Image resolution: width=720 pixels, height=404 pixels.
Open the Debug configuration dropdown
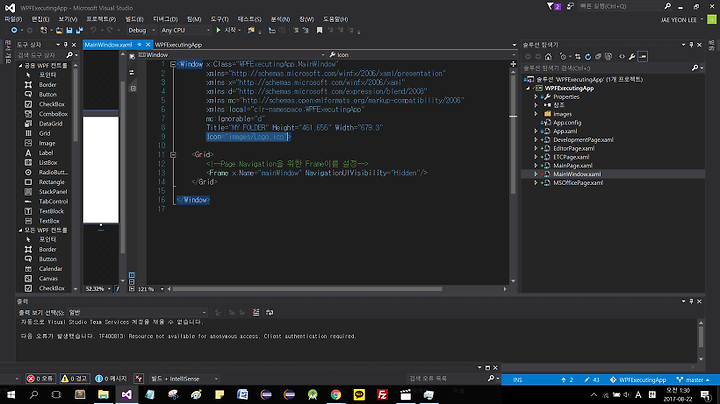click(141, 30)
